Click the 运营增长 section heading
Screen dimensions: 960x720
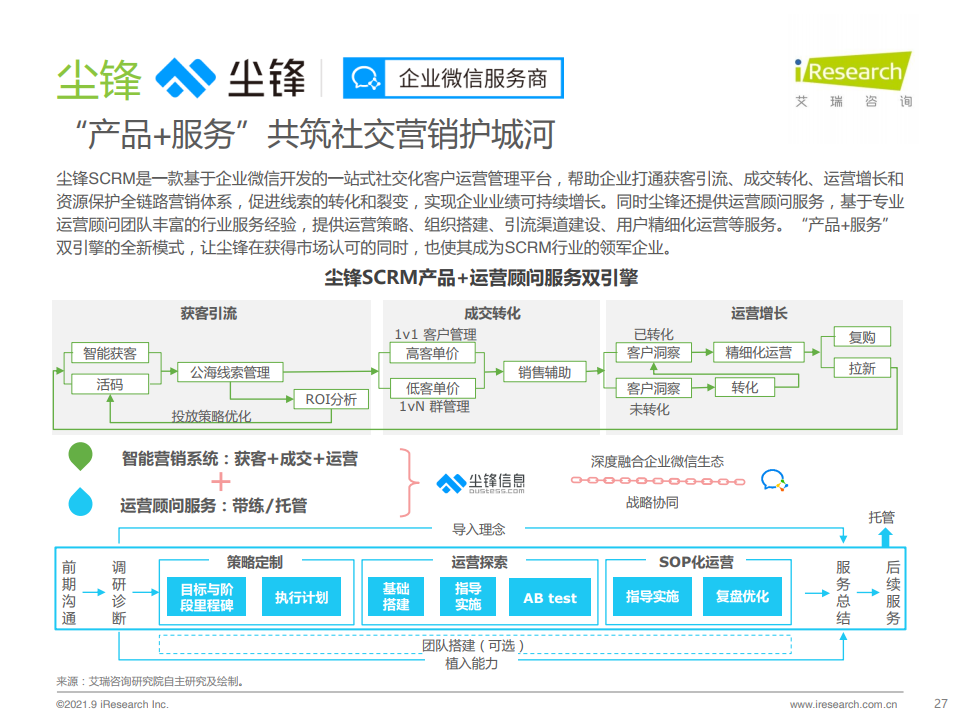(x=759, y=313)
